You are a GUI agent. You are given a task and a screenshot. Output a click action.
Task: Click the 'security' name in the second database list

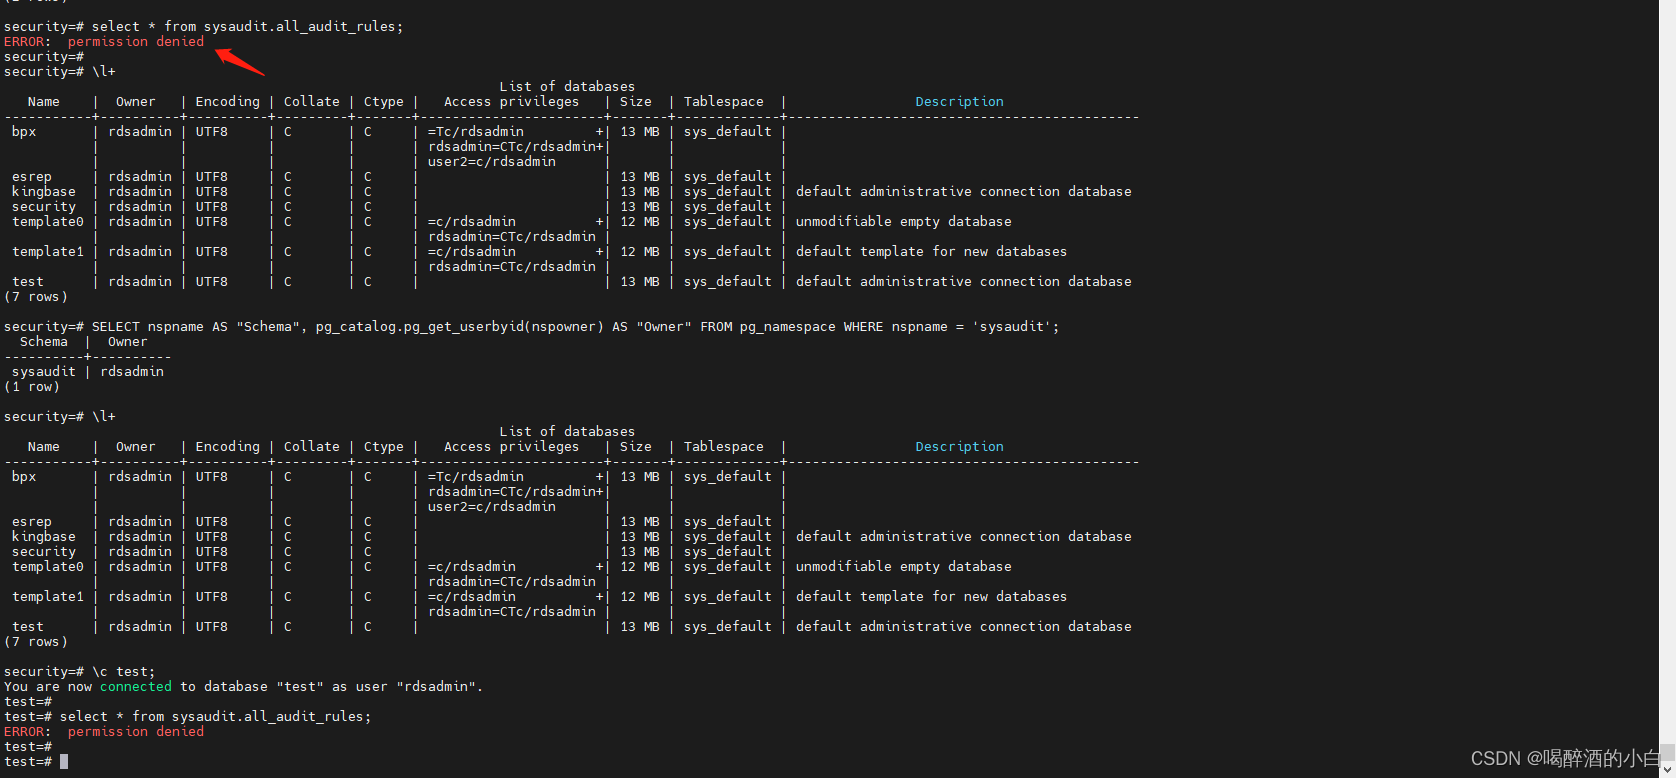(44, 552)
